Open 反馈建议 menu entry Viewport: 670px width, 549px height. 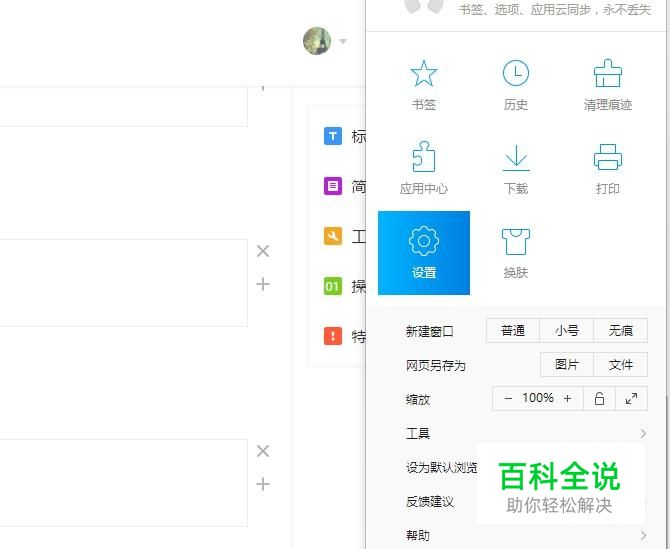430,502
